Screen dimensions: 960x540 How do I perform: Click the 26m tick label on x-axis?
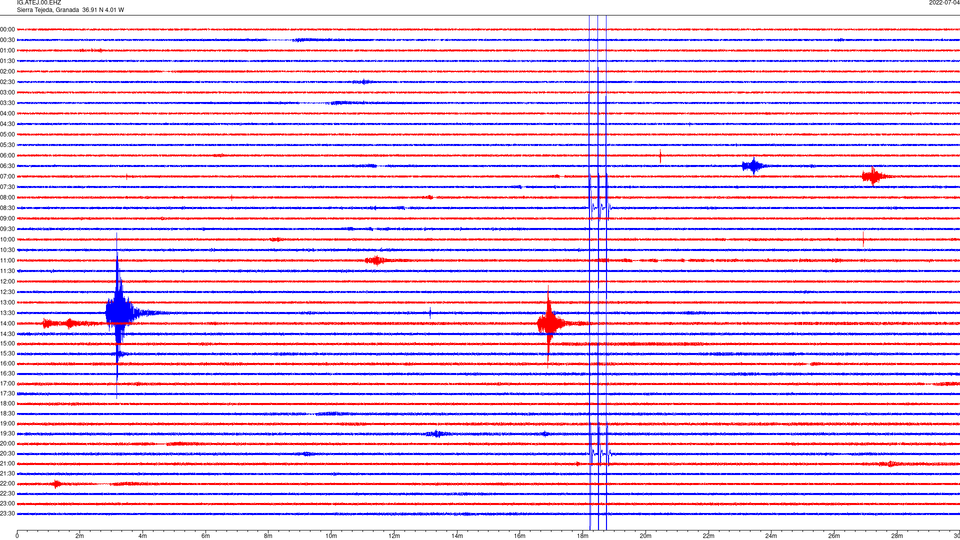pos(834,536)
